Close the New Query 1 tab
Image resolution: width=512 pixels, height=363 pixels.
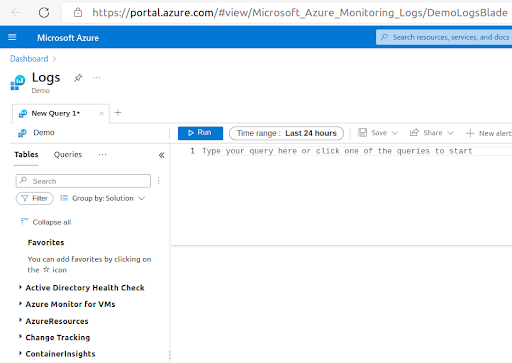[x=102, y=114]
